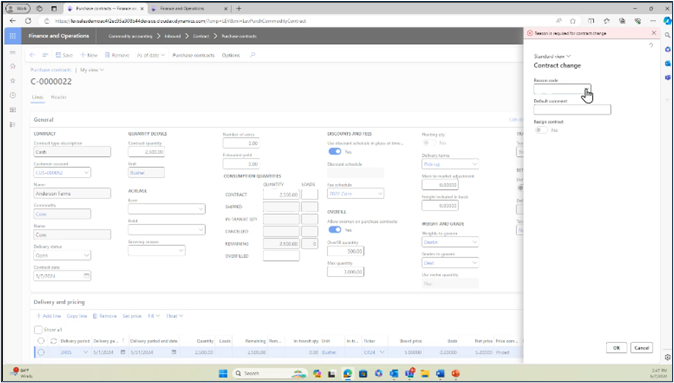Screen dimensions: 674x383
Task: Refresh the browser page
Action: [x=28, y=21]
